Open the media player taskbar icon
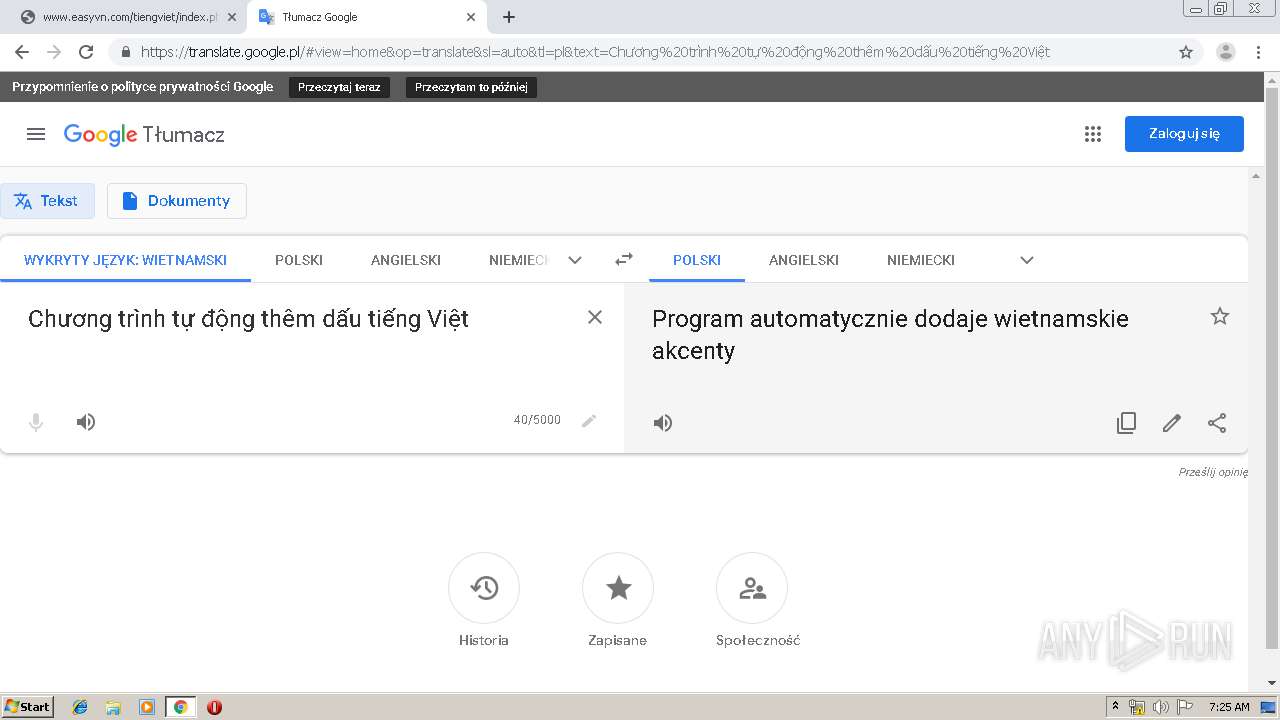 pos(147,707)
